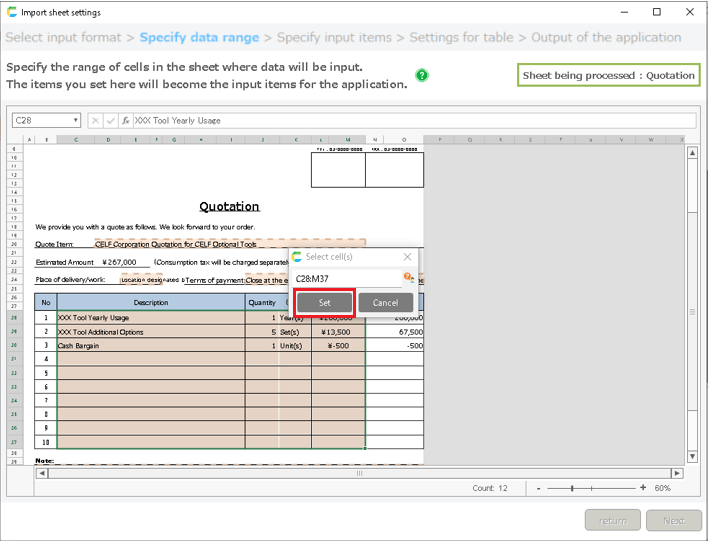Viewport: 709px width, 544px height.
Task: Click the green help question mark icon
Action: [x=422, y=75]
